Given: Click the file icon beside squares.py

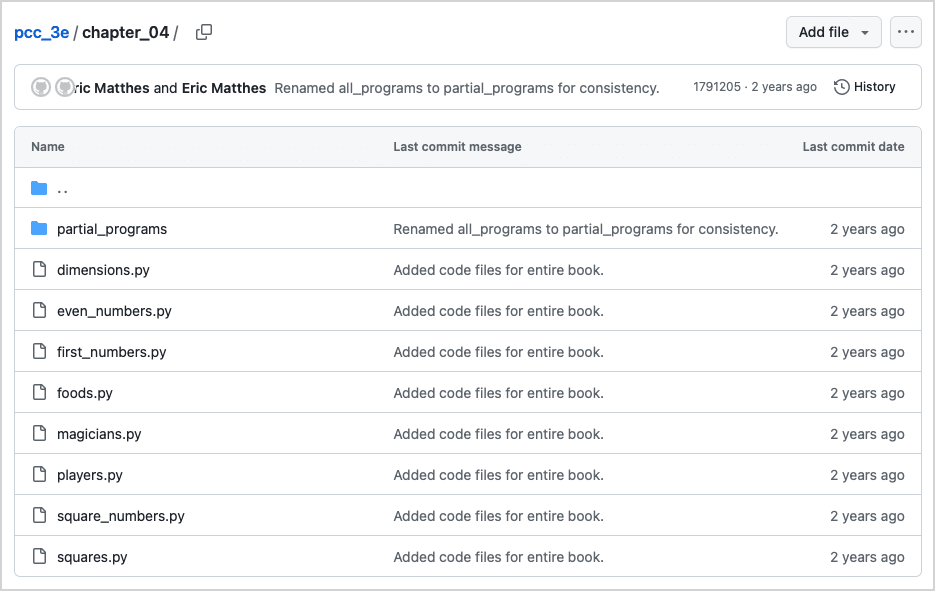Looking at the screenshot, I should point(38,556).
